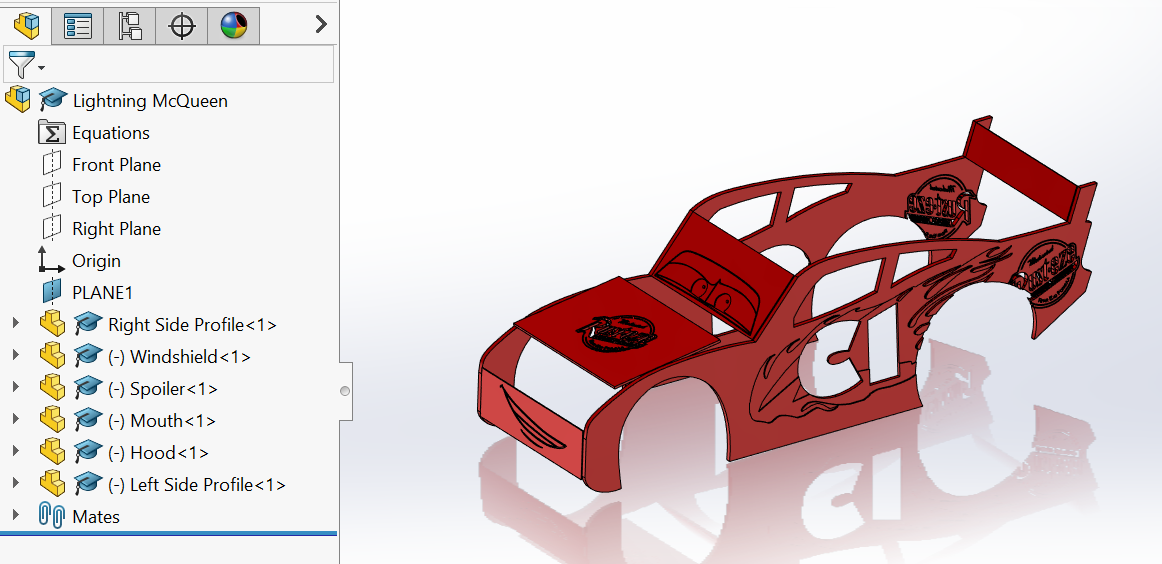Image resolution: width=1162 pixels, height=564 pixels.
Task: Click the front mouth panel of the car
Action: [x=531, y=422]
